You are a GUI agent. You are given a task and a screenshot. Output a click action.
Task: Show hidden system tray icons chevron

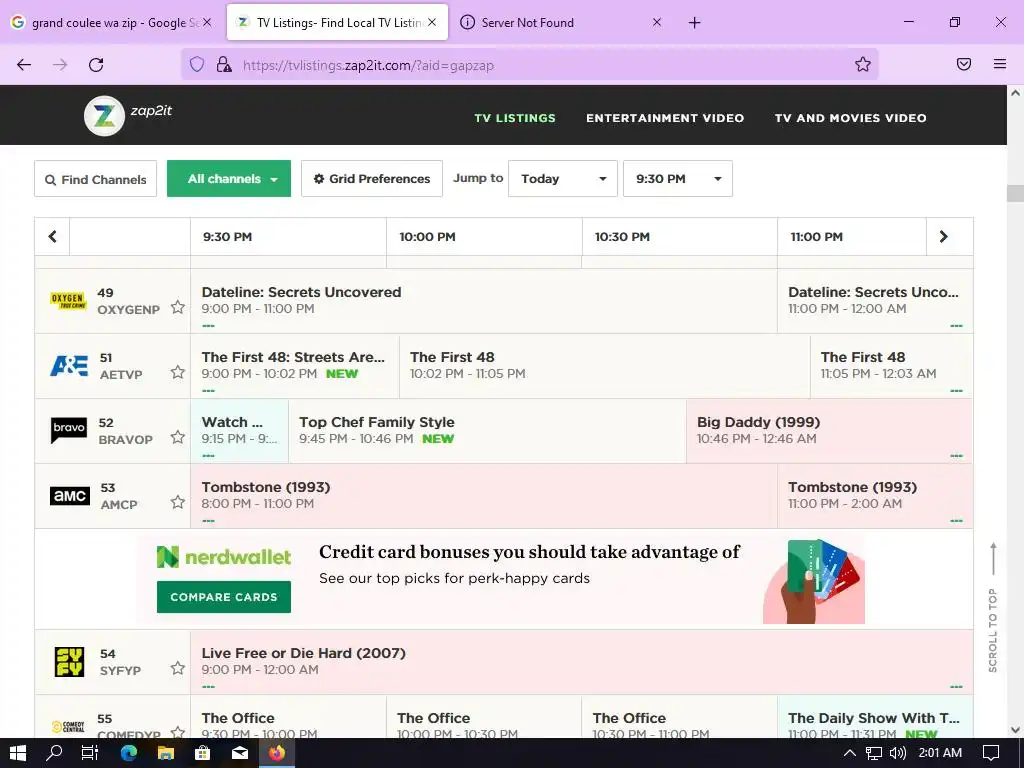pos(850,753)
